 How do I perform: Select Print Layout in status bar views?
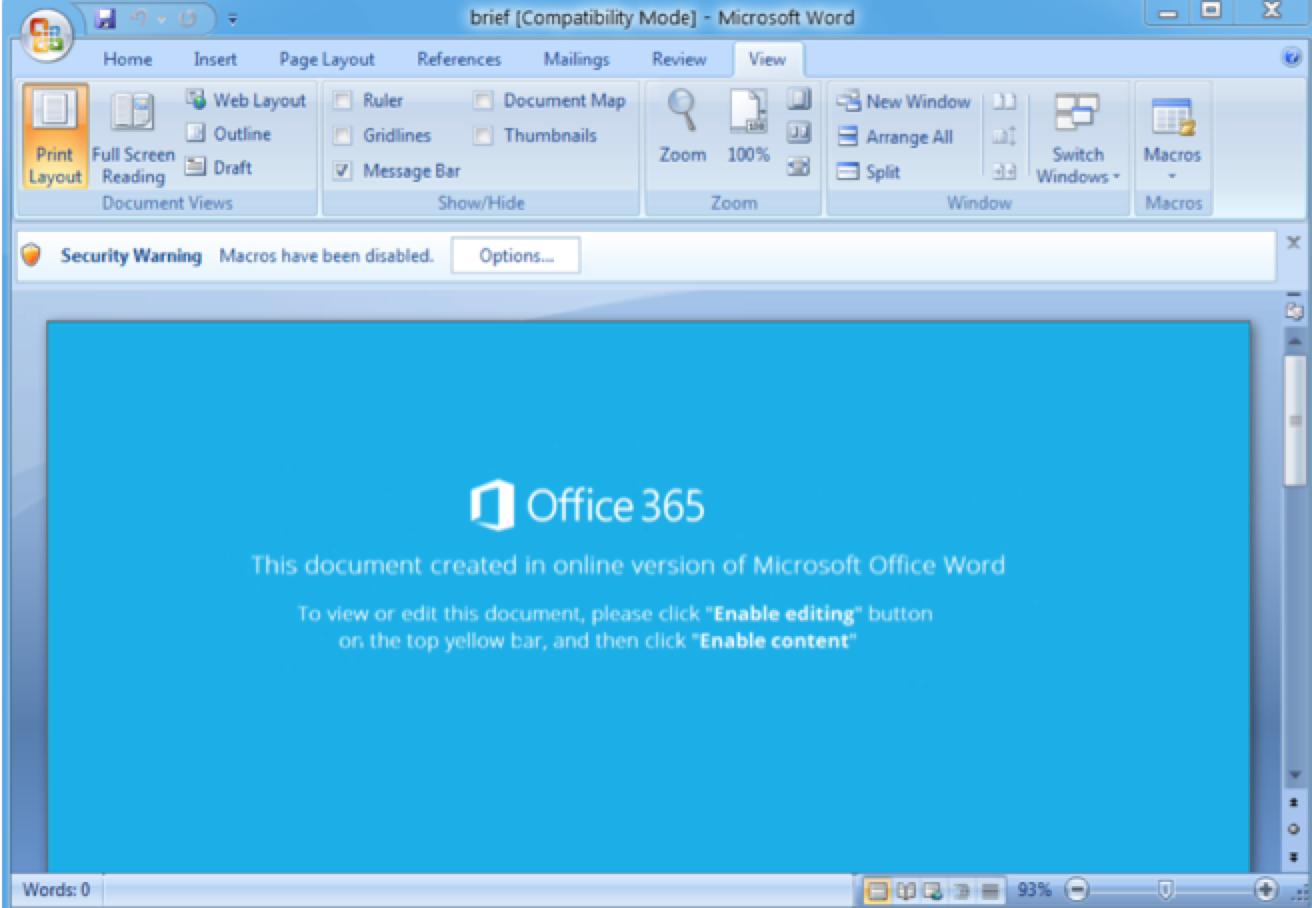click(877, 889)
